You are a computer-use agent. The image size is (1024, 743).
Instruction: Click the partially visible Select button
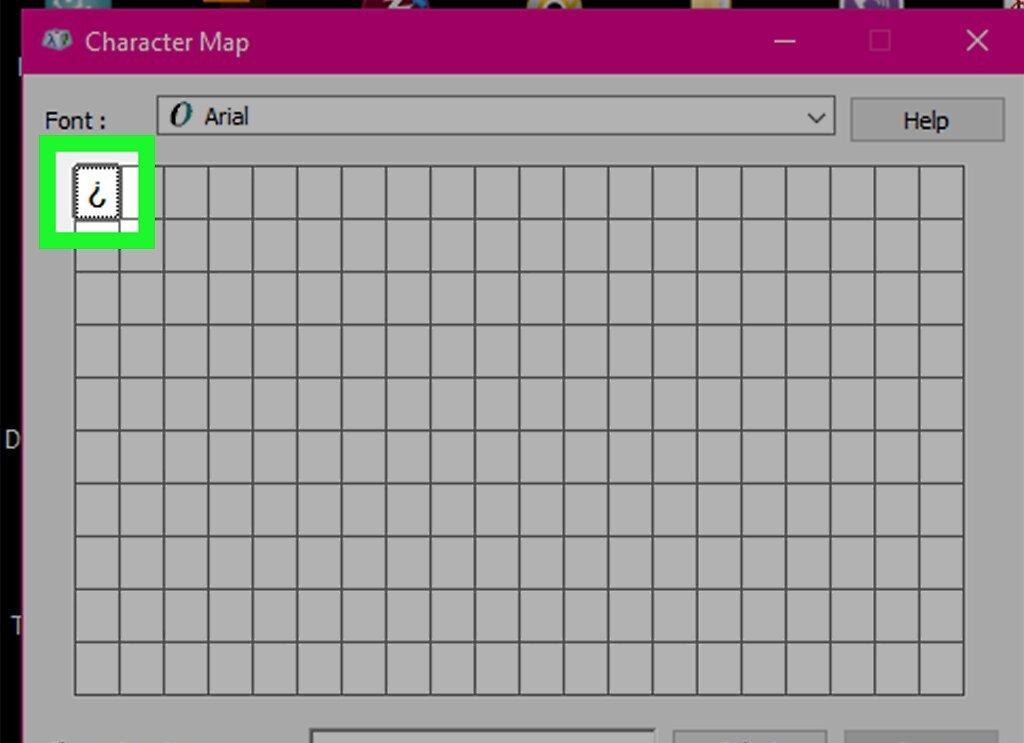click(749, 737)
